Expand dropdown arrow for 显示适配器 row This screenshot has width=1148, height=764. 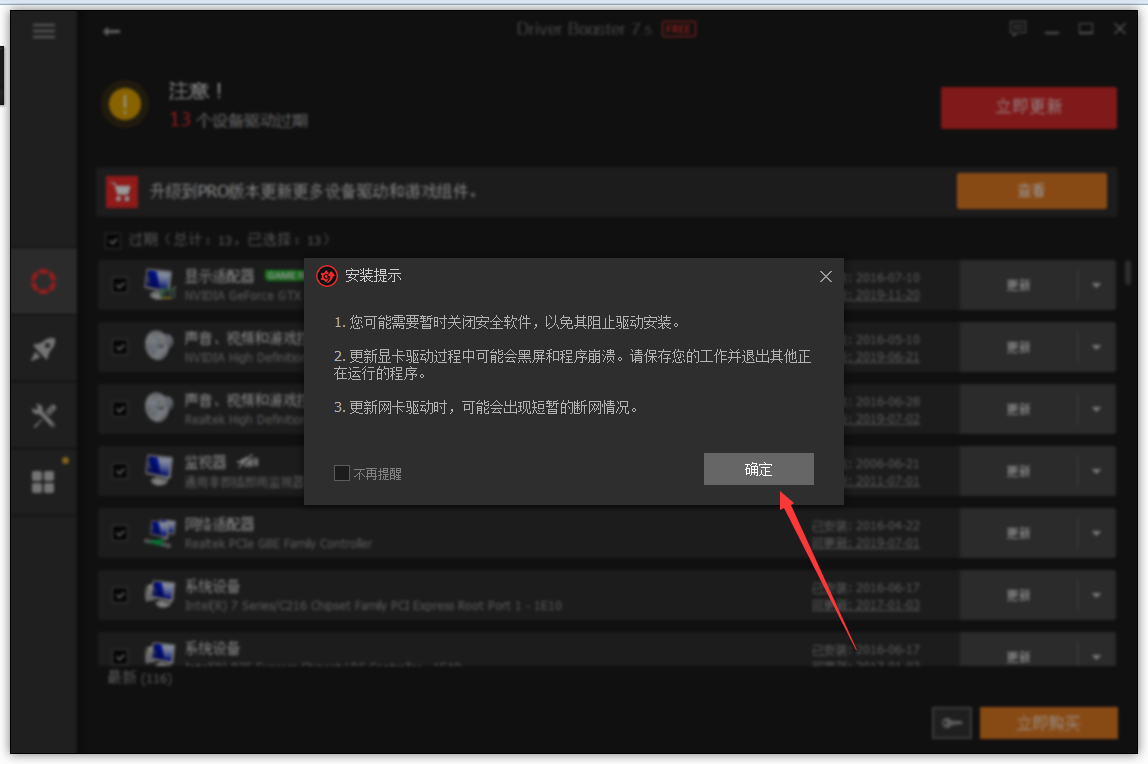(x=1096, y=286)
